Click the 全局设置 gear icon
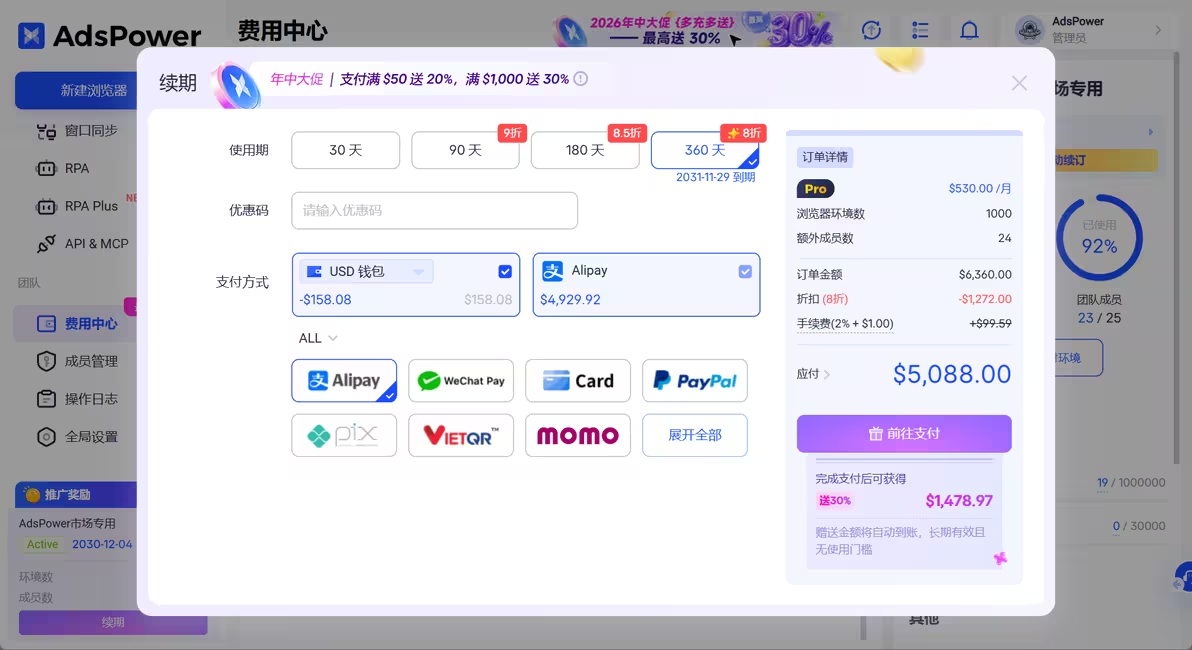Viewport: 1192px width, 650px height. pyautogui.click(x=46, y=436)
